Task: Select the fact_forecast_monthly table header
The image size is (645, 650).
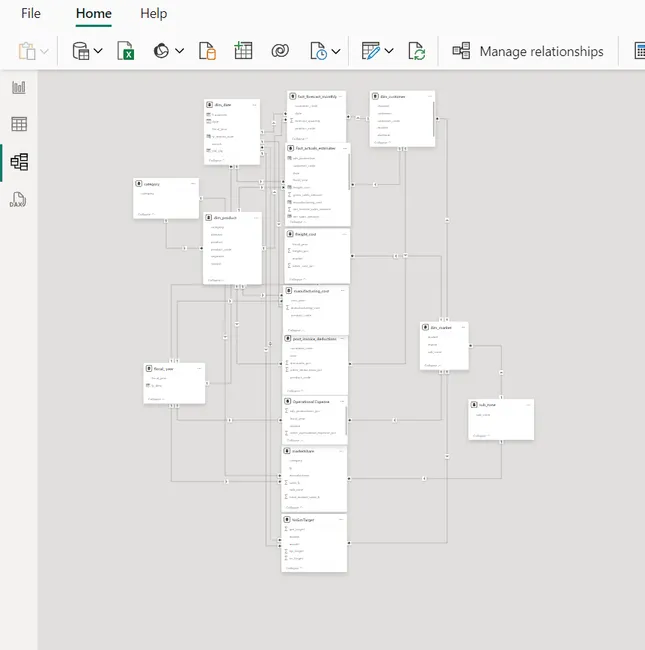Action: click(317, 97)
